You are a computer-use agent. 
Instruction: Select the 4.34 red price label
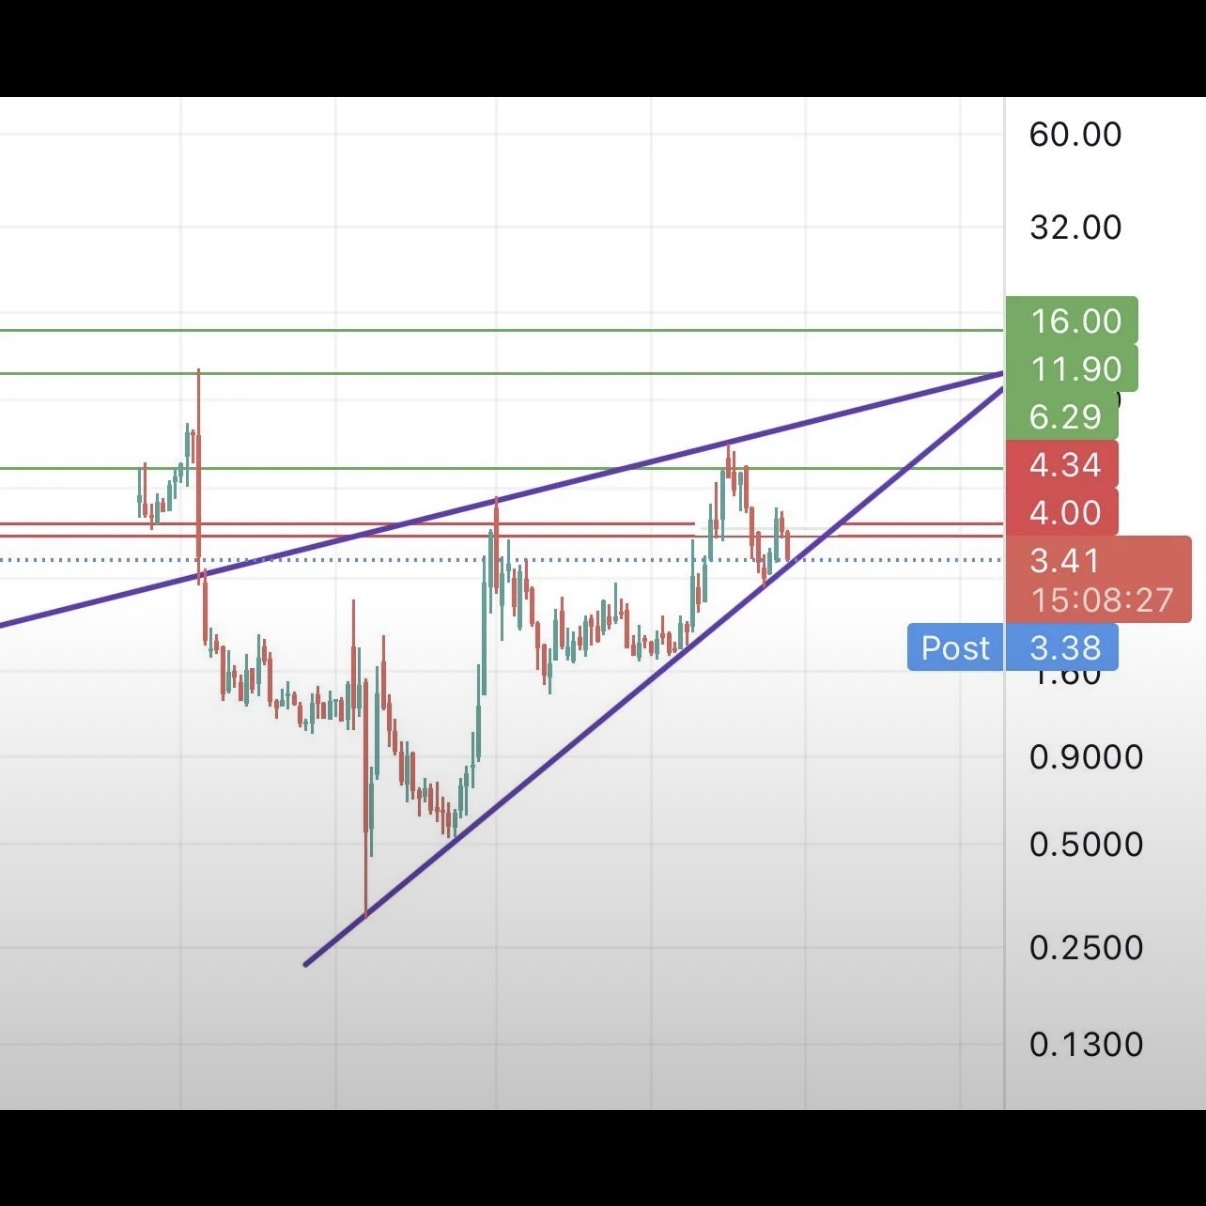[1062, 464]
